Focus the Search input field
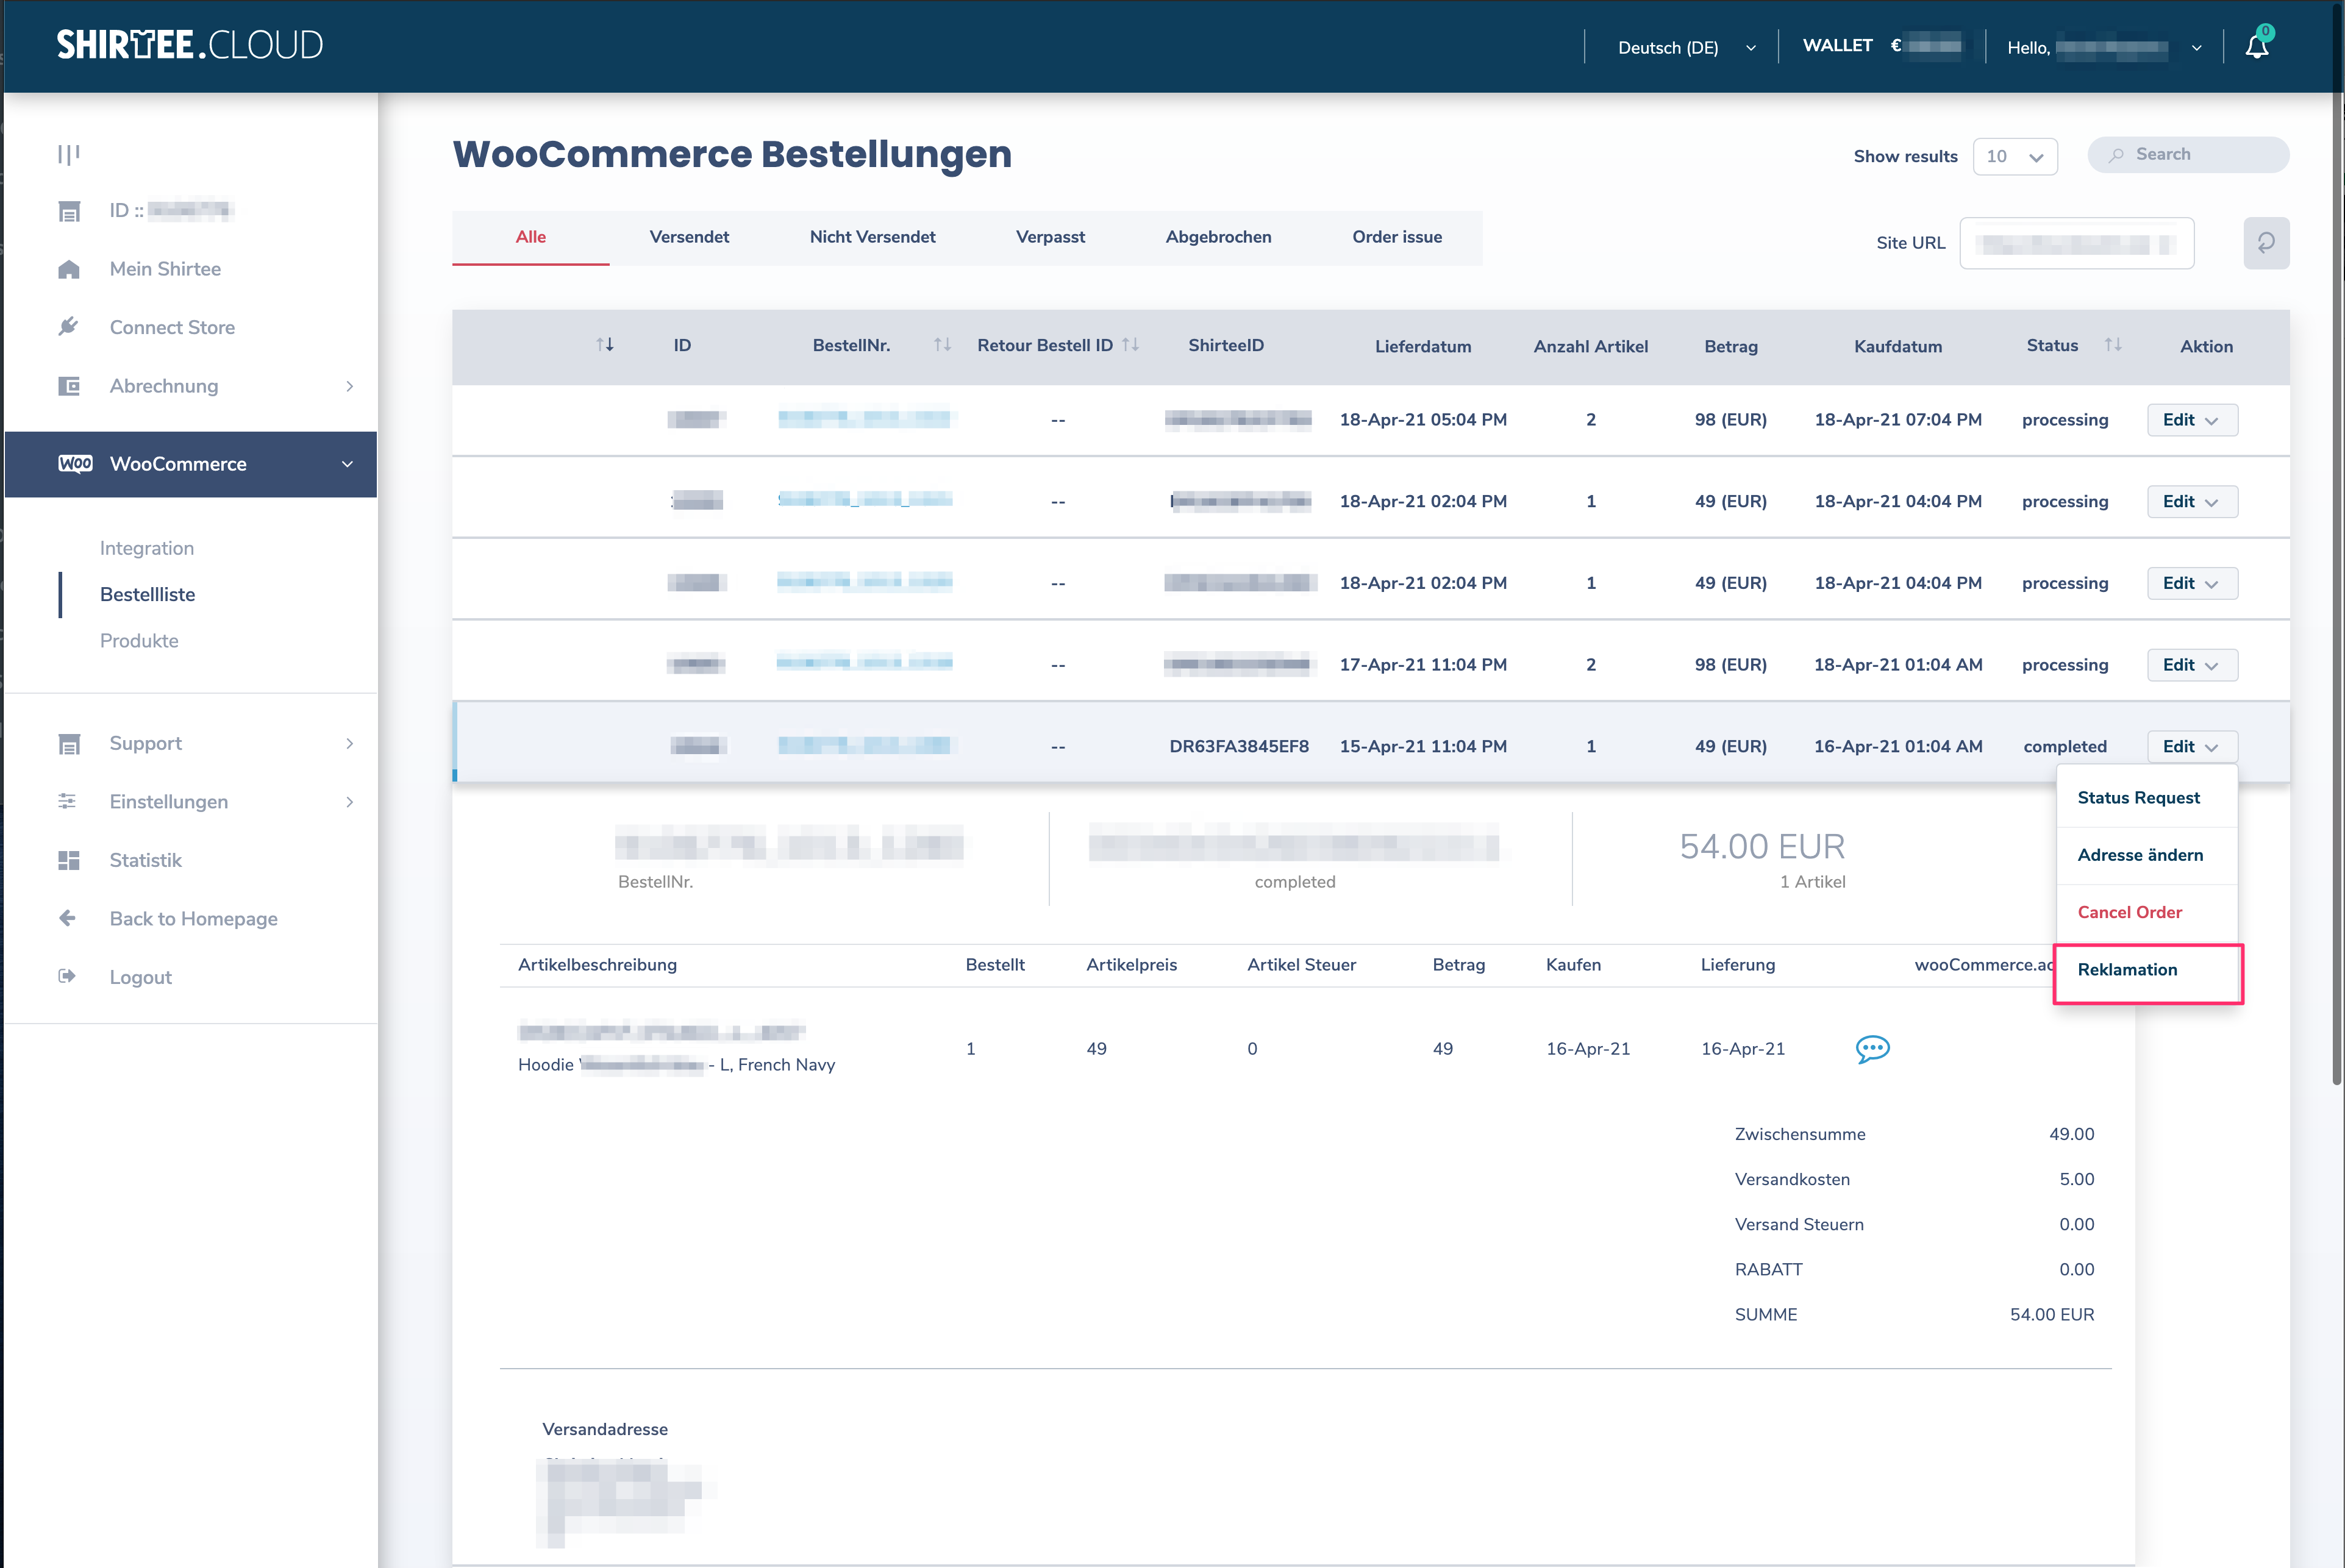The width and height of the screenshot is (2345, 1568). coord(2188,155)
